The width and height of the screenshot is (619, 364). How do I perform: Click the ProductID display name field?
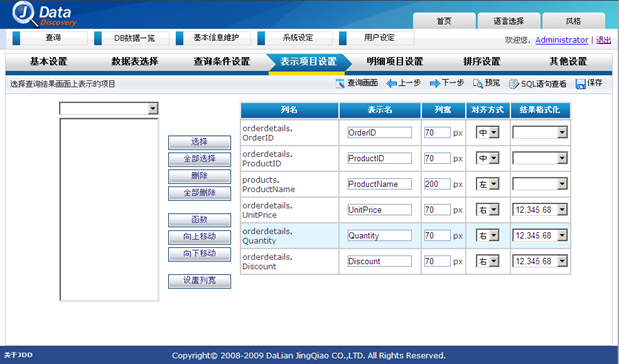pyautogui.click(x=379, y=158)
